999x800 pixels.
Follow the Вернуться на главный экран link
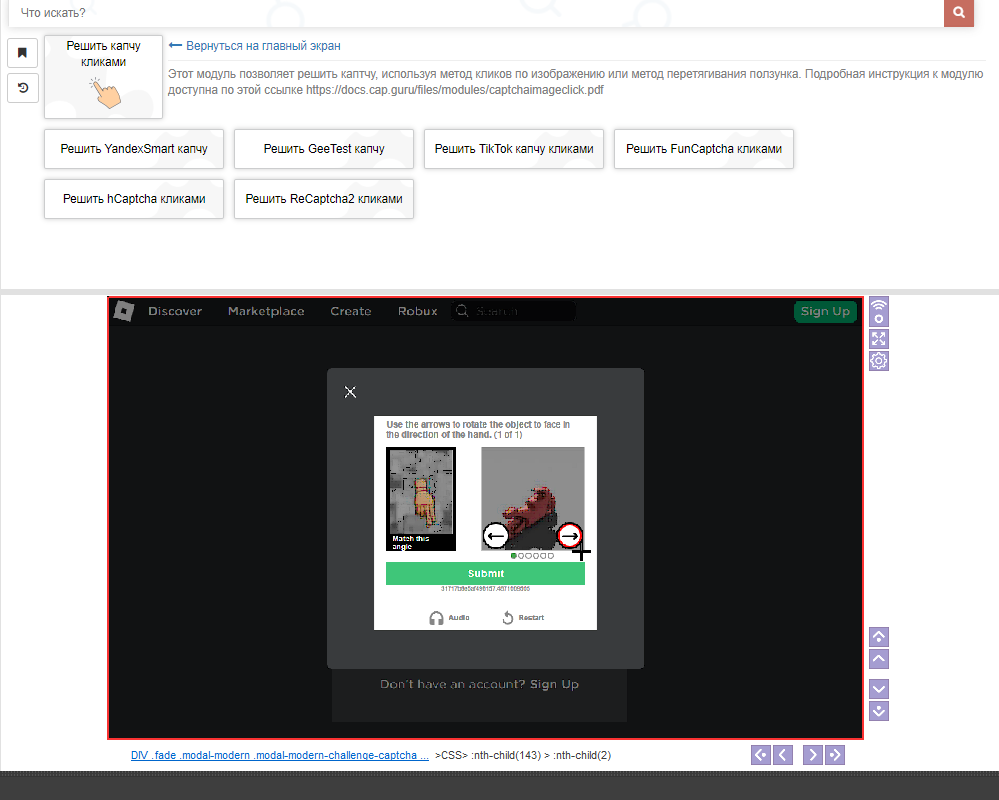tap(263, 46)
